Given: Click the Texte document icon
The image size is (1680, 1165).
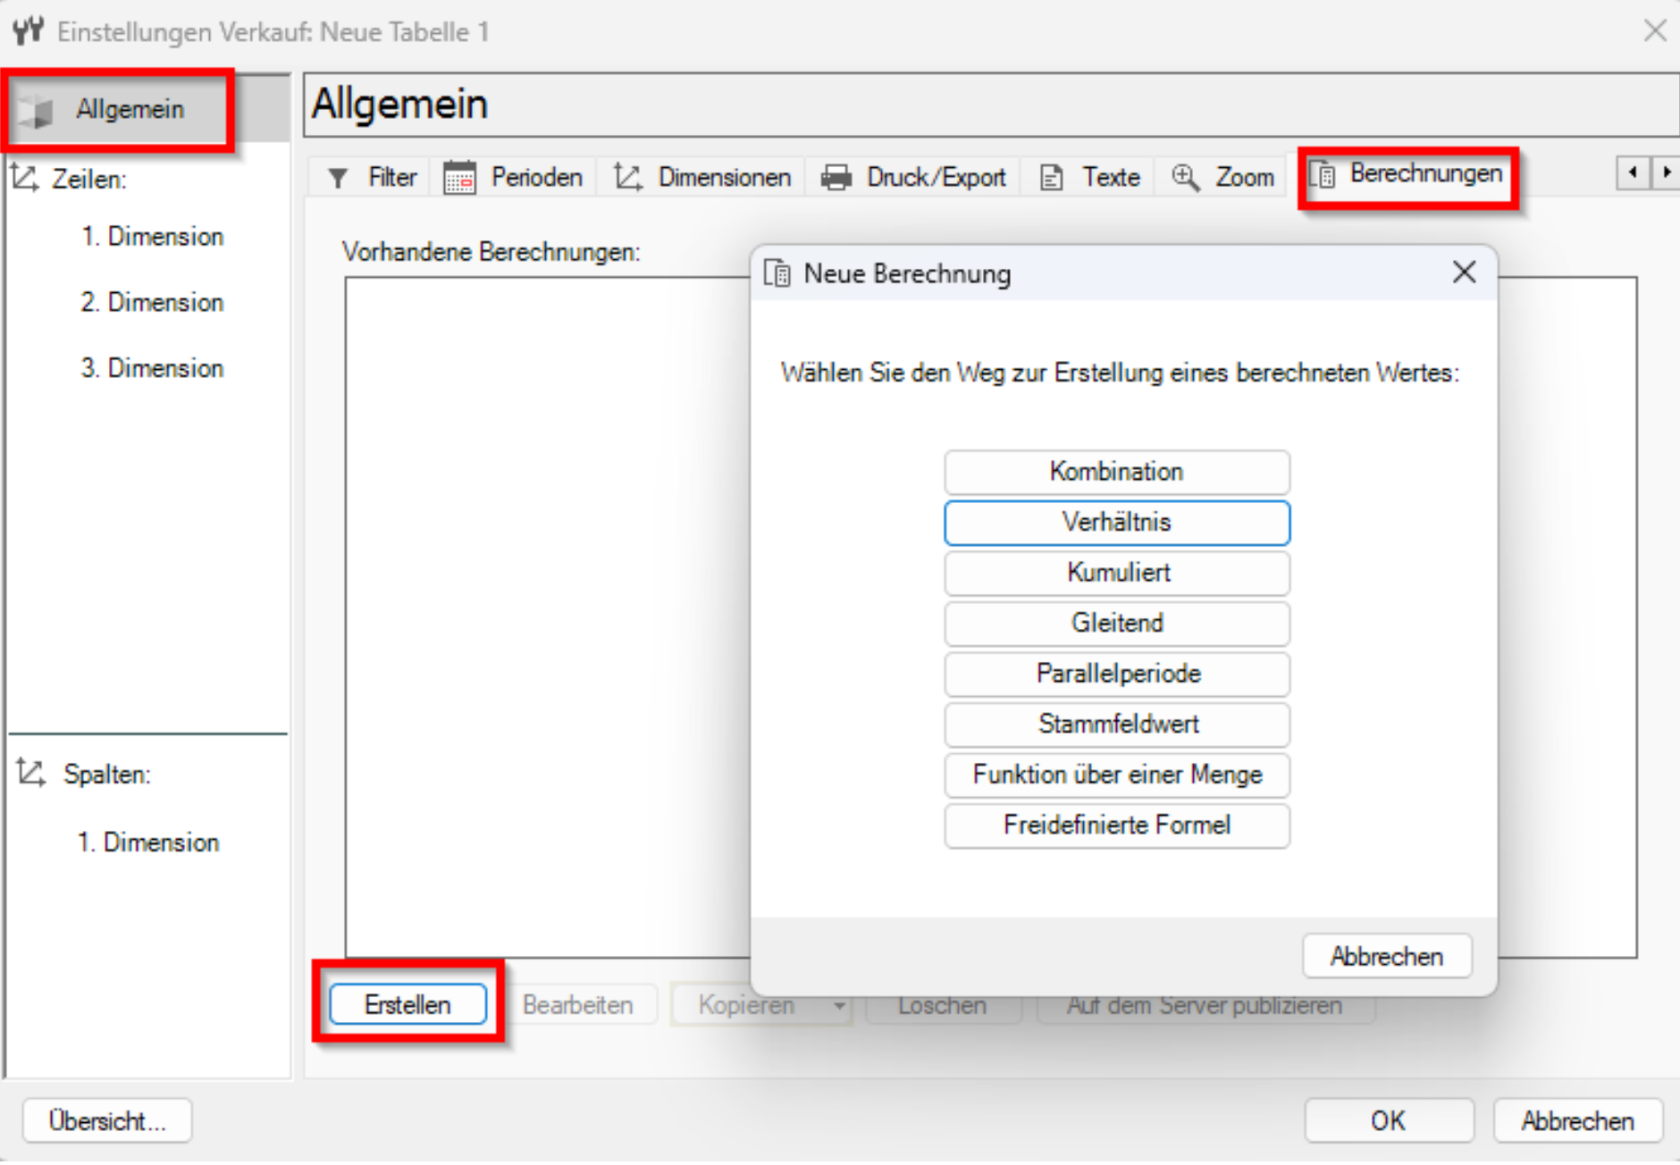Looking at the screenshot, I should coord(1052,178).
